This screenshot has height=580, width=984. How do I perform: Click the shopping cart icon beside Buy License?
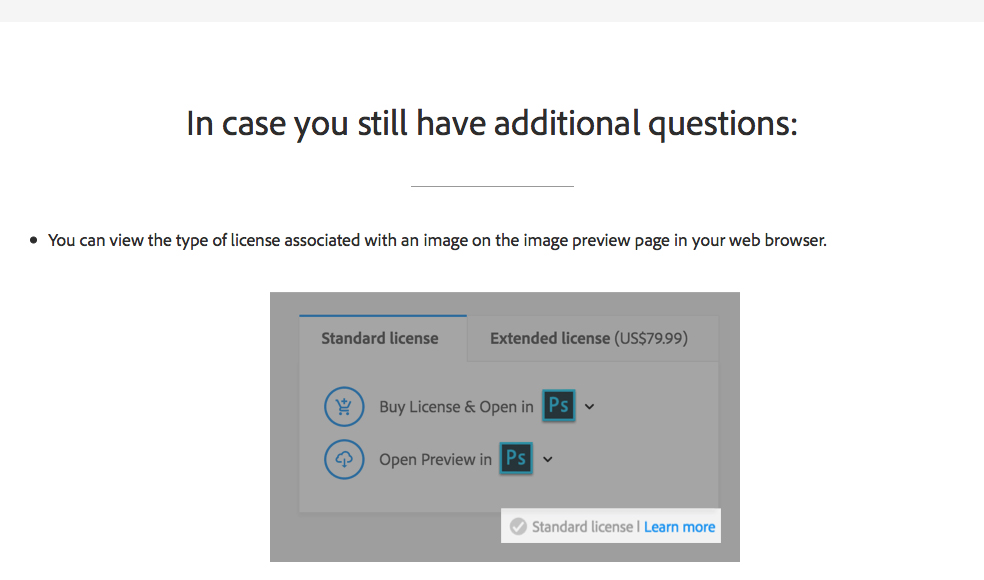[344, 407]
